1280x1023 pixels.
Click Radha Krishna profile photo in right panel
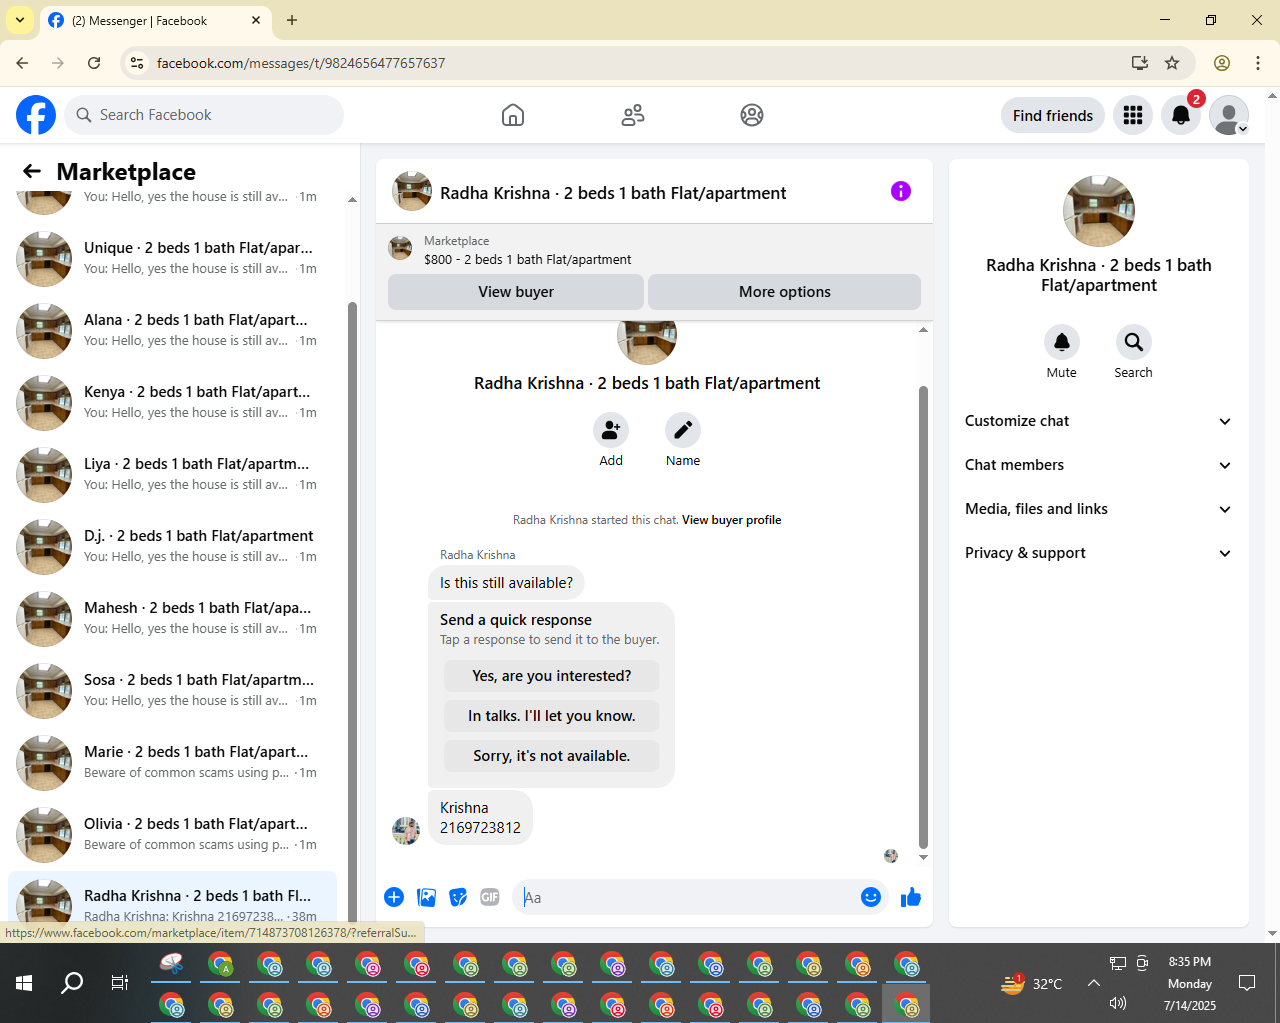(1099, 211)
